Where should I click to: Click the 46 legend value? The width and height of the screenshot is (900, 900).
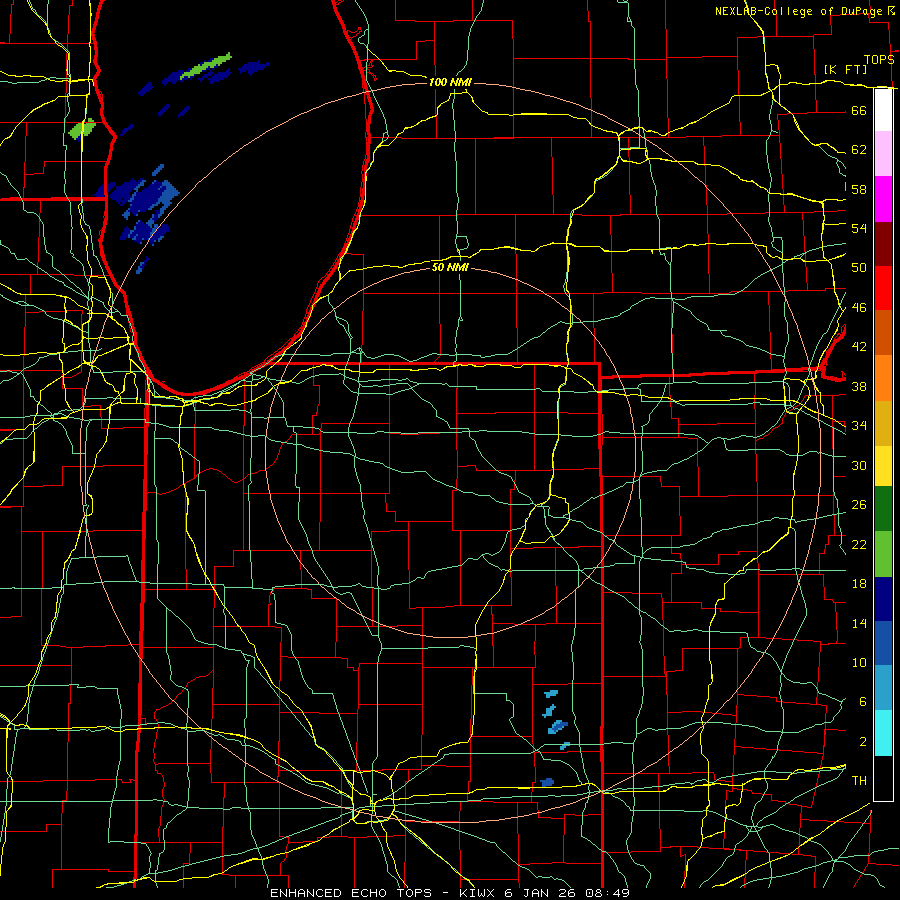tap(859, 308)
